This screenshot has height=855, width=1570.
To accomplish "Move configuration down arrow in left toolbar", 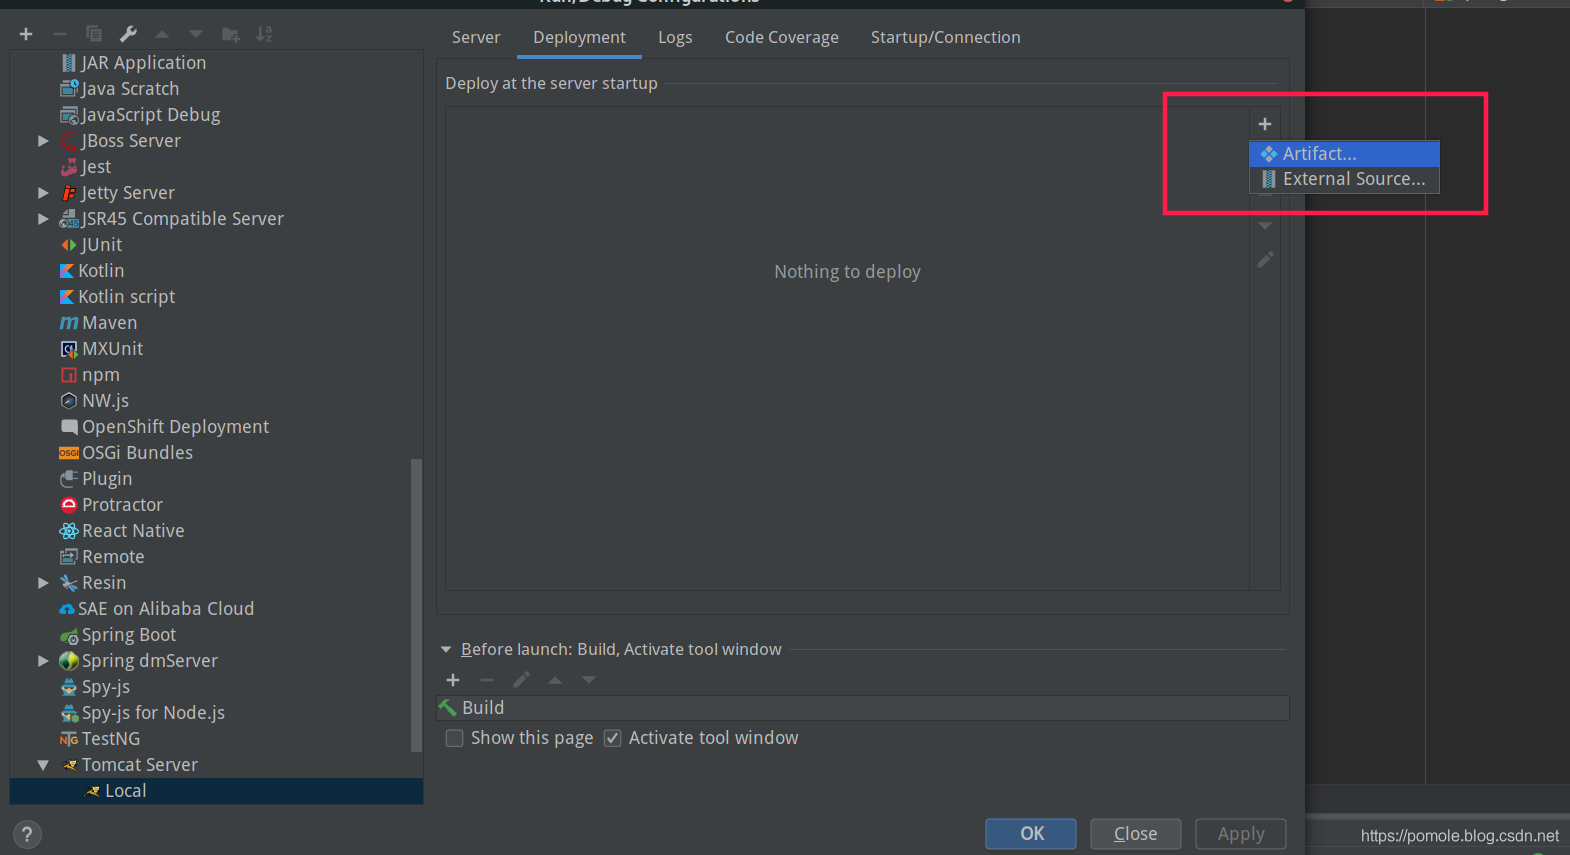I will [196, 34].
